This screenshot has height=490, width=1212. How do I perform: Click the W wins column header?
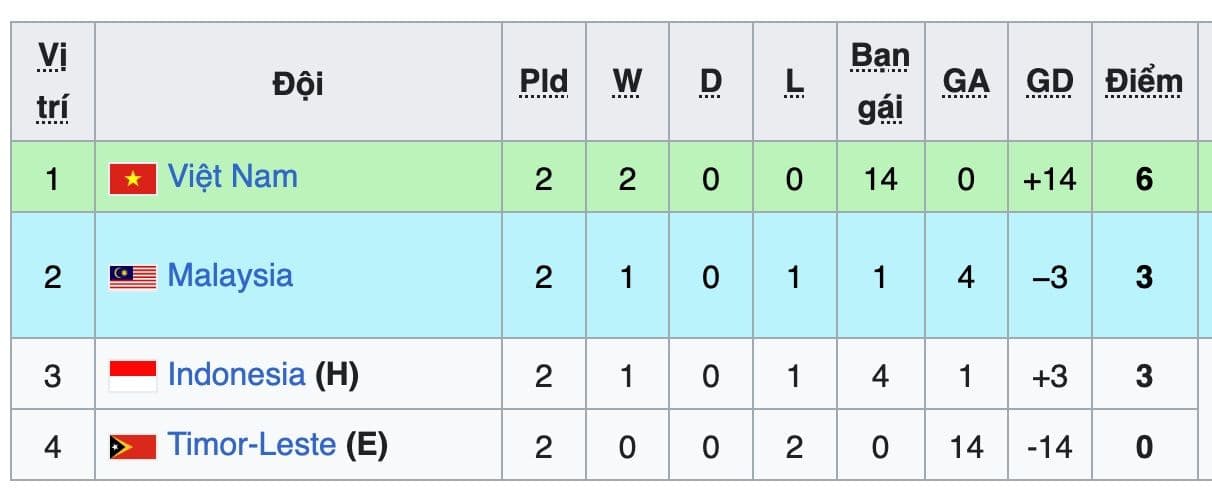click(627, 83)
